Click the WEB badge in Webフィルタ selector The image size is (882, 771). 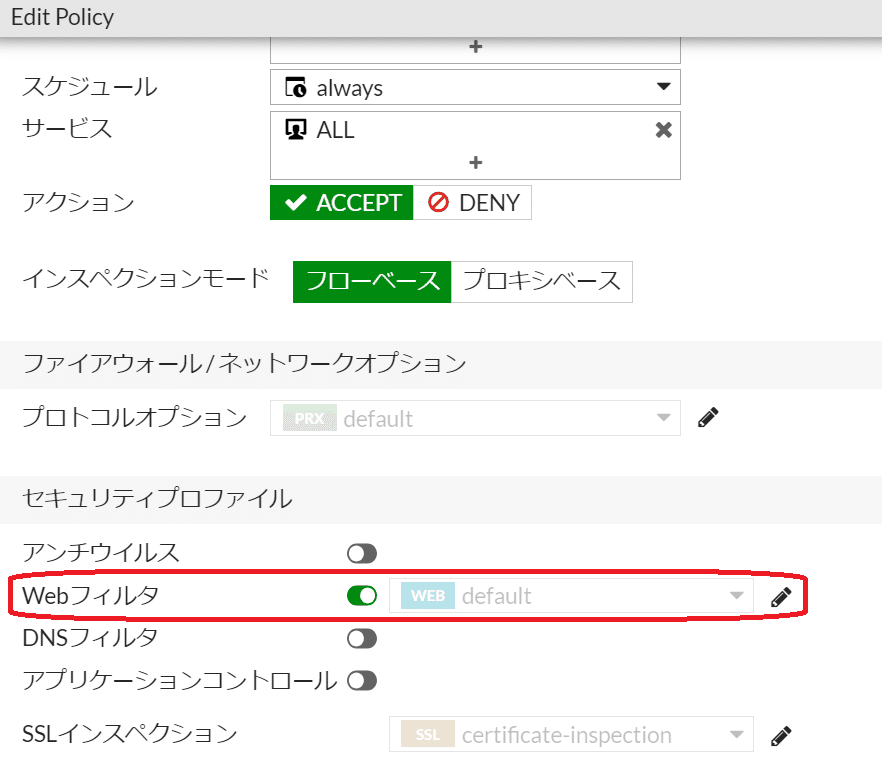pyautogui.click(x=428, y=596)
